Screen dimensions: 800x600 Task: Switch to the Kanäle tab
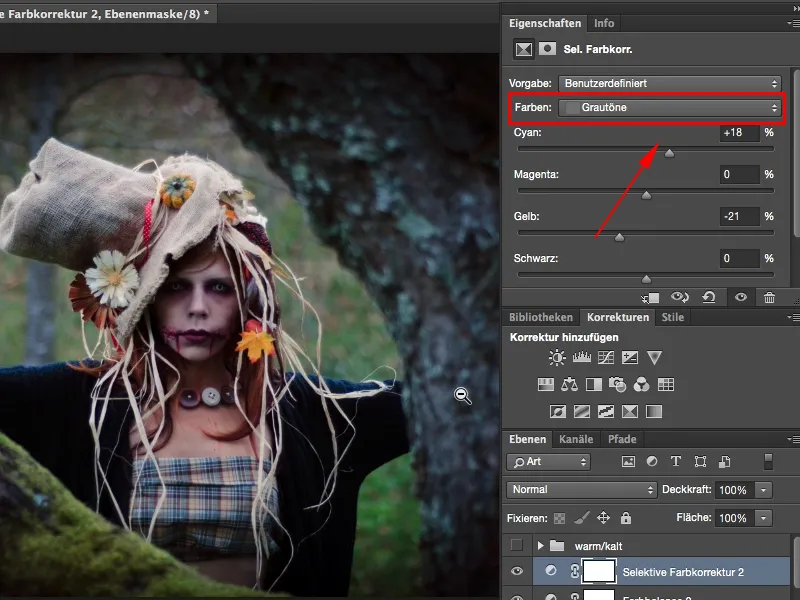coord(576,439)
